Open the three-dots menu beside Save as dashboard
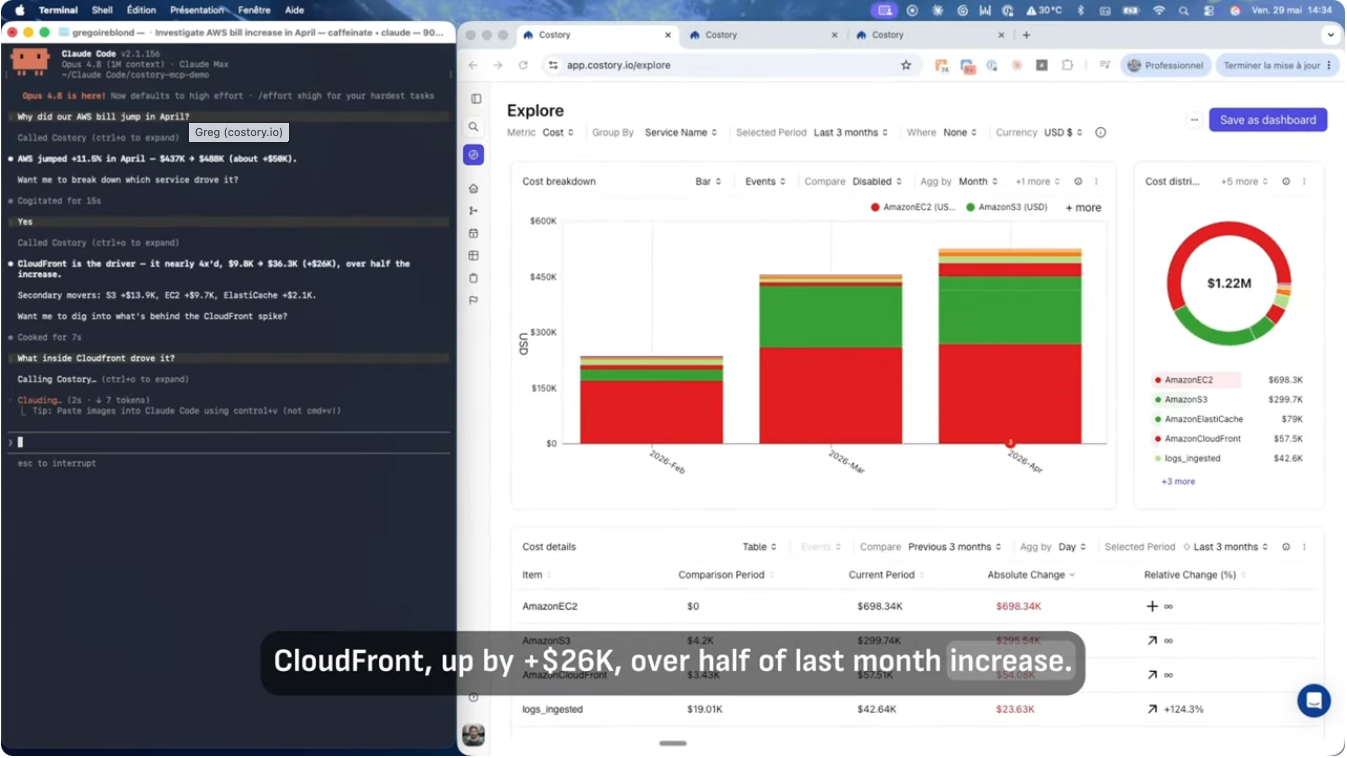The height and width of the screenshot is (758, 1347). click(x=1194, y=120)
